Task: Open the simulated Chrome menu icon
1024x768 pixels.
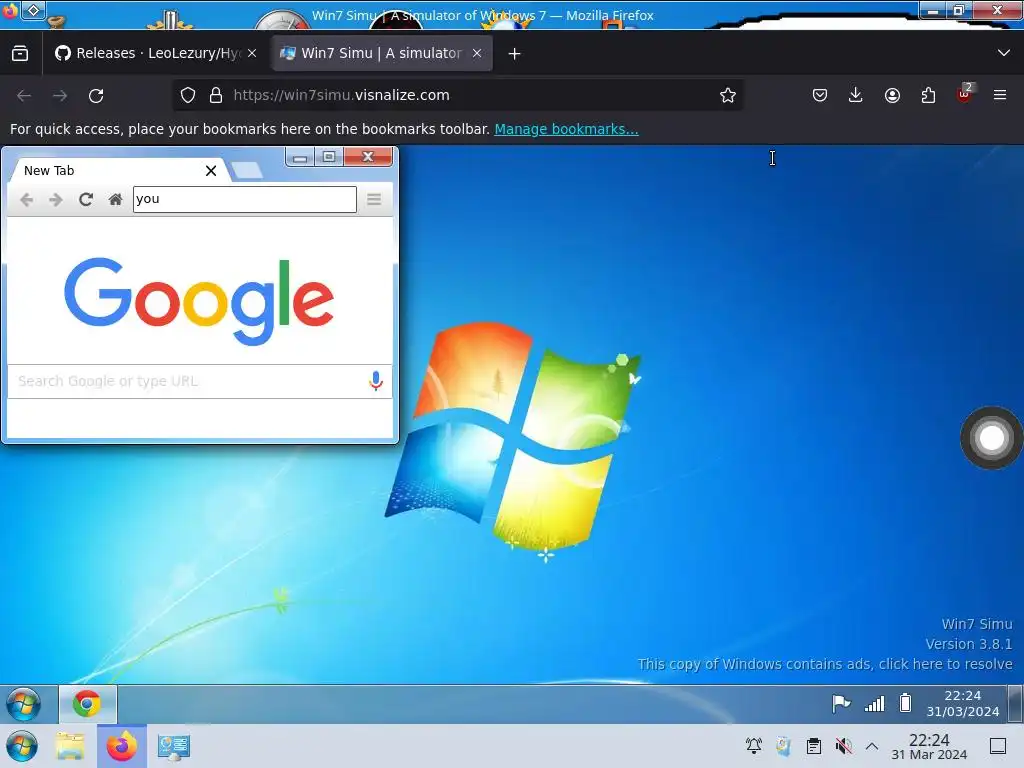Action: coord(374,200)
